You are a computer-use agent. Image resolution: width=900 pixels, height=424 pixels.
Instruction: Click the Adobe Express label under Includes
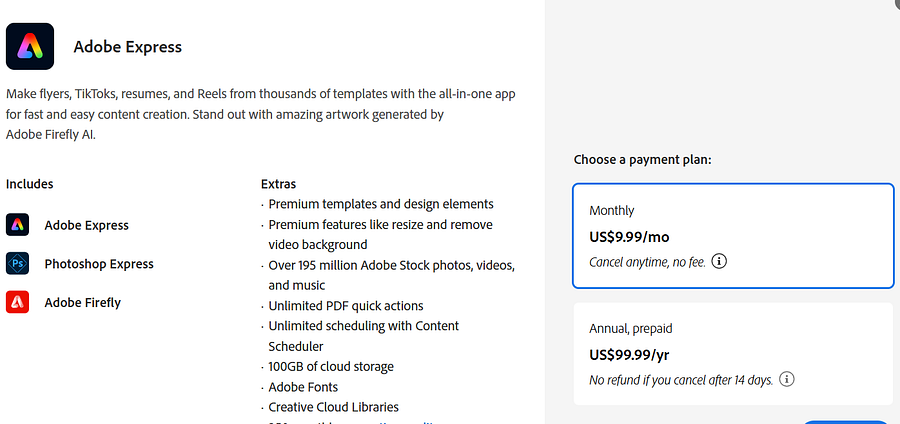[x=87, y=225]
